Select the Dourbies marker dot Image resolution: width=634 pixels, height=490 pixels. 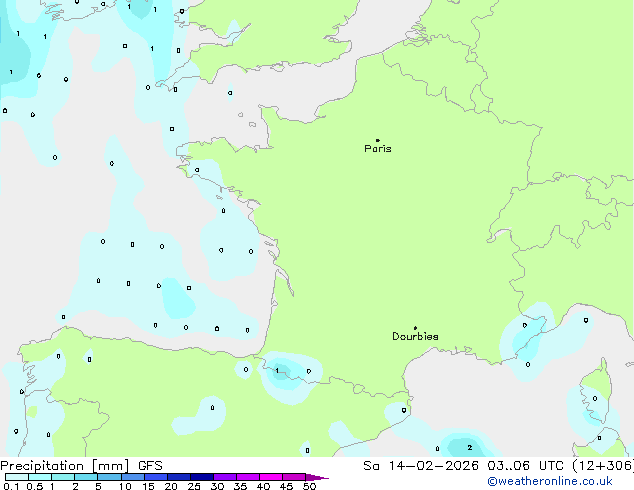(415, 328)
